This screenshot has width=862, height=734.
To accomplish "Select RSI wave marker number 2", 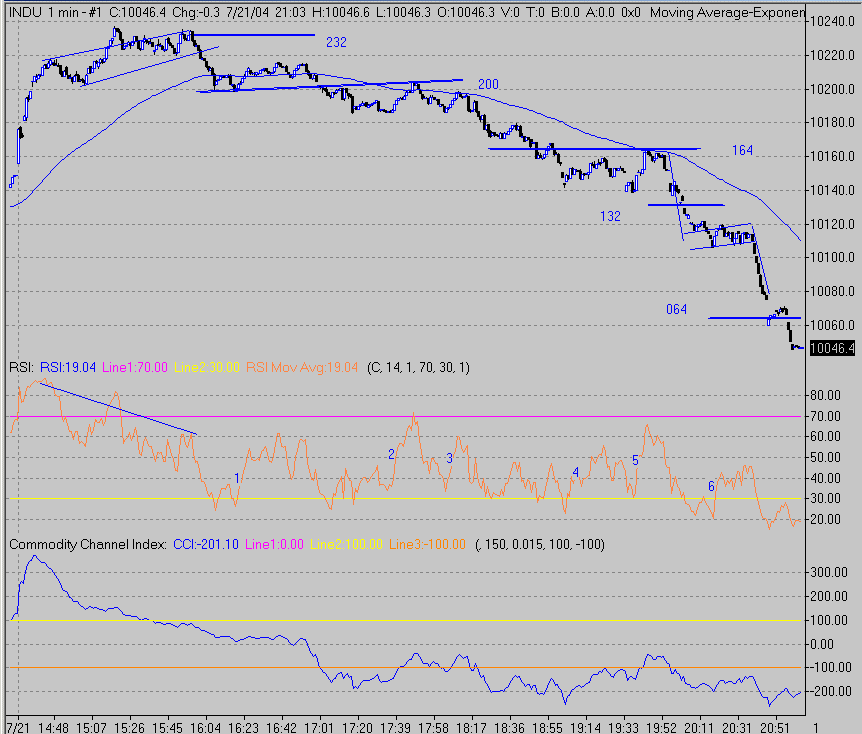I will 391,453.
